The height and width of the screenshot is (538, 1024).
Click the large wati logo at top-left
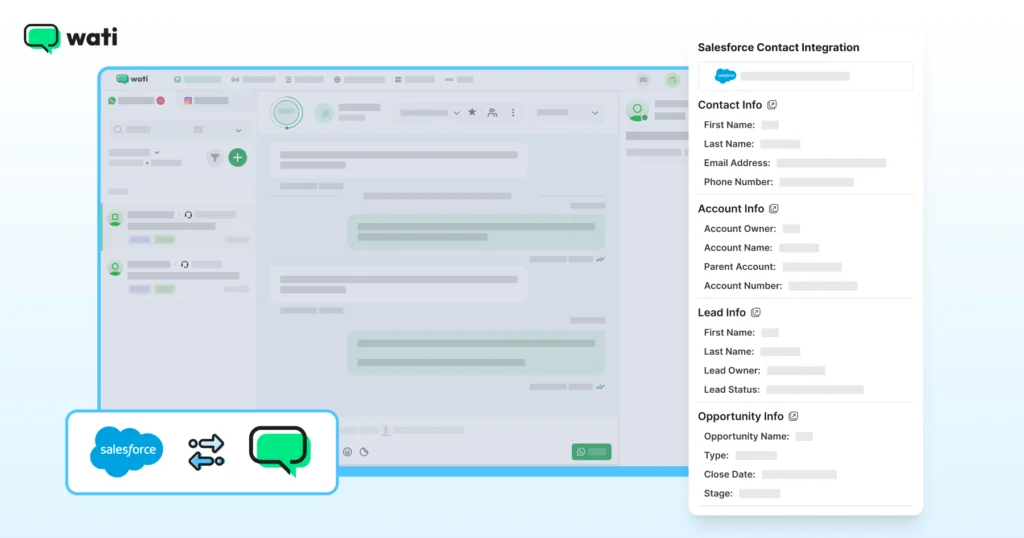click(71, 38)
